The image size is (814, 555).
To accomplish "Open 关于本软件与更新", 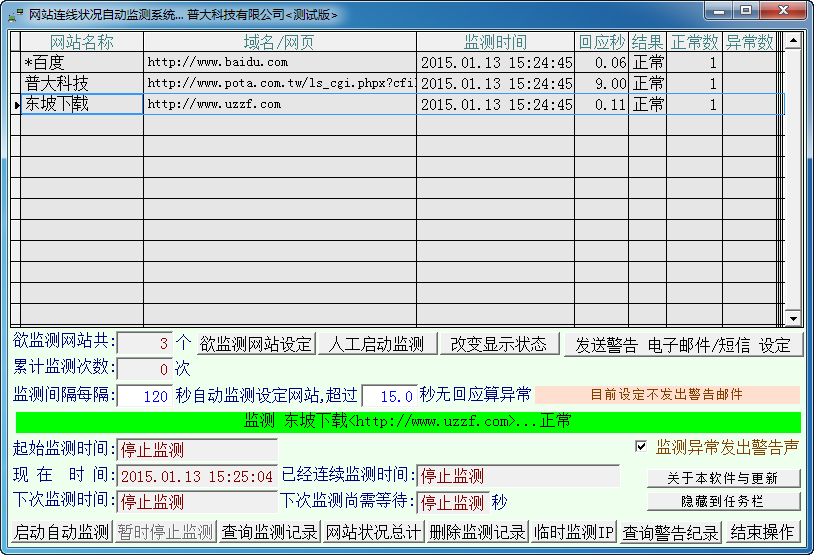I will point(723,478).
